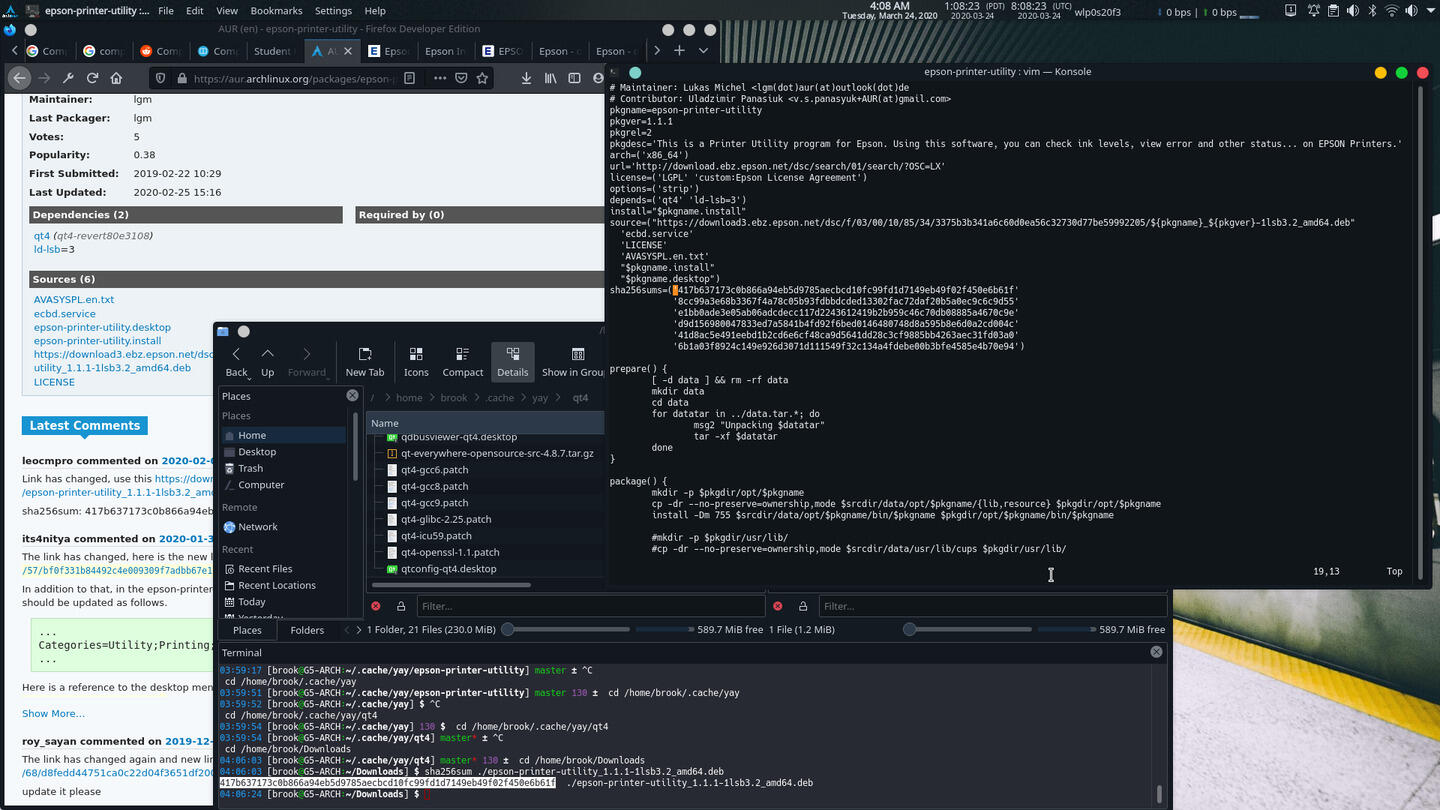This screenshot has width=1440, height=810.
Task: Select Dolphin Details view mode
Action: pyautogui.click(x=512, y=362)
